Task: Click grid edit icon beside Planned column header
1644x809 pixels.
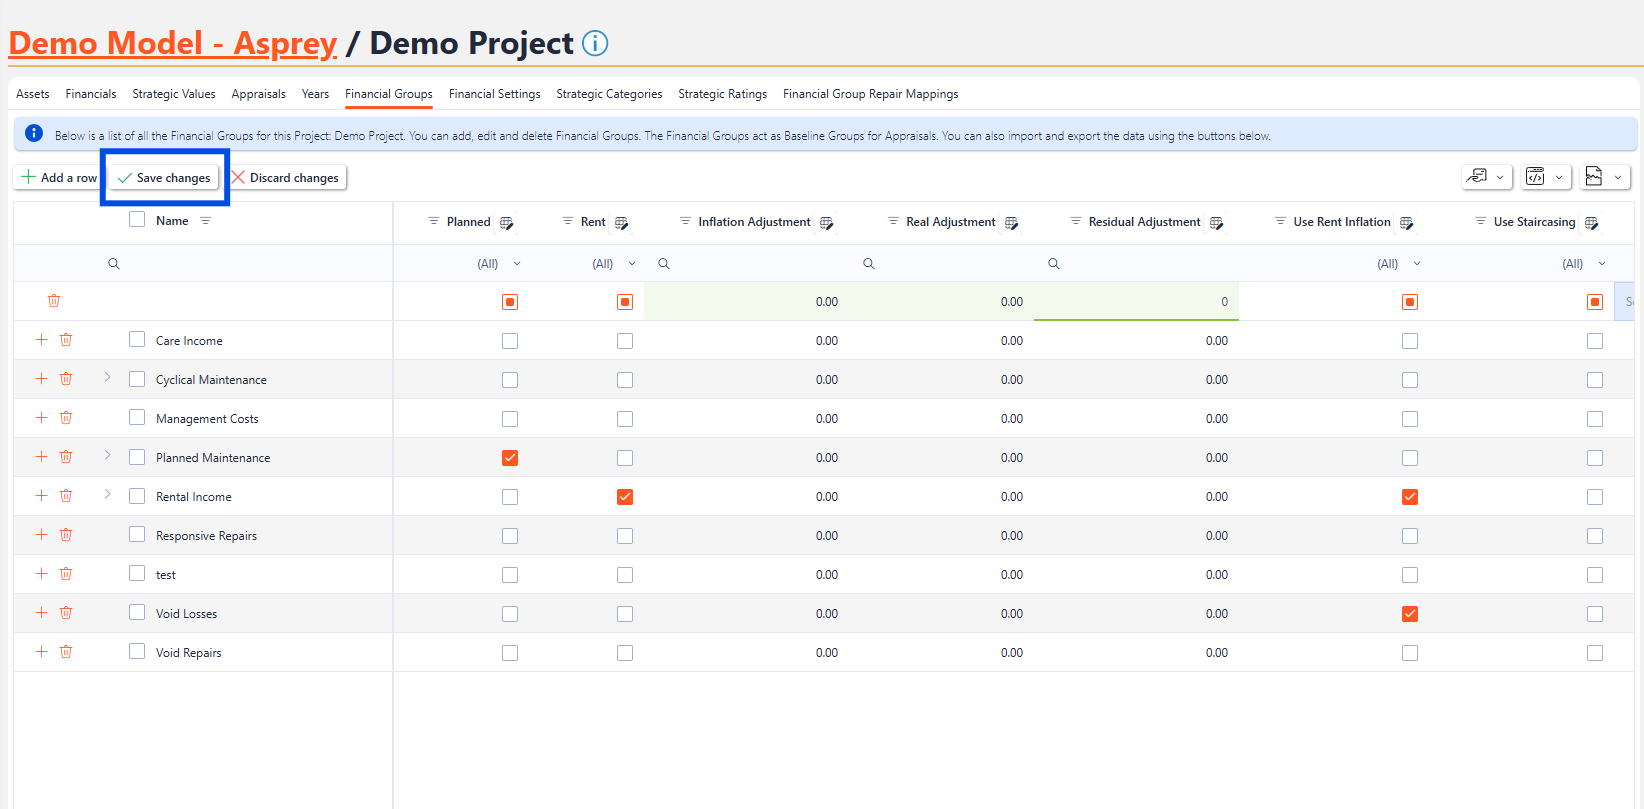Action: point(507,223)
